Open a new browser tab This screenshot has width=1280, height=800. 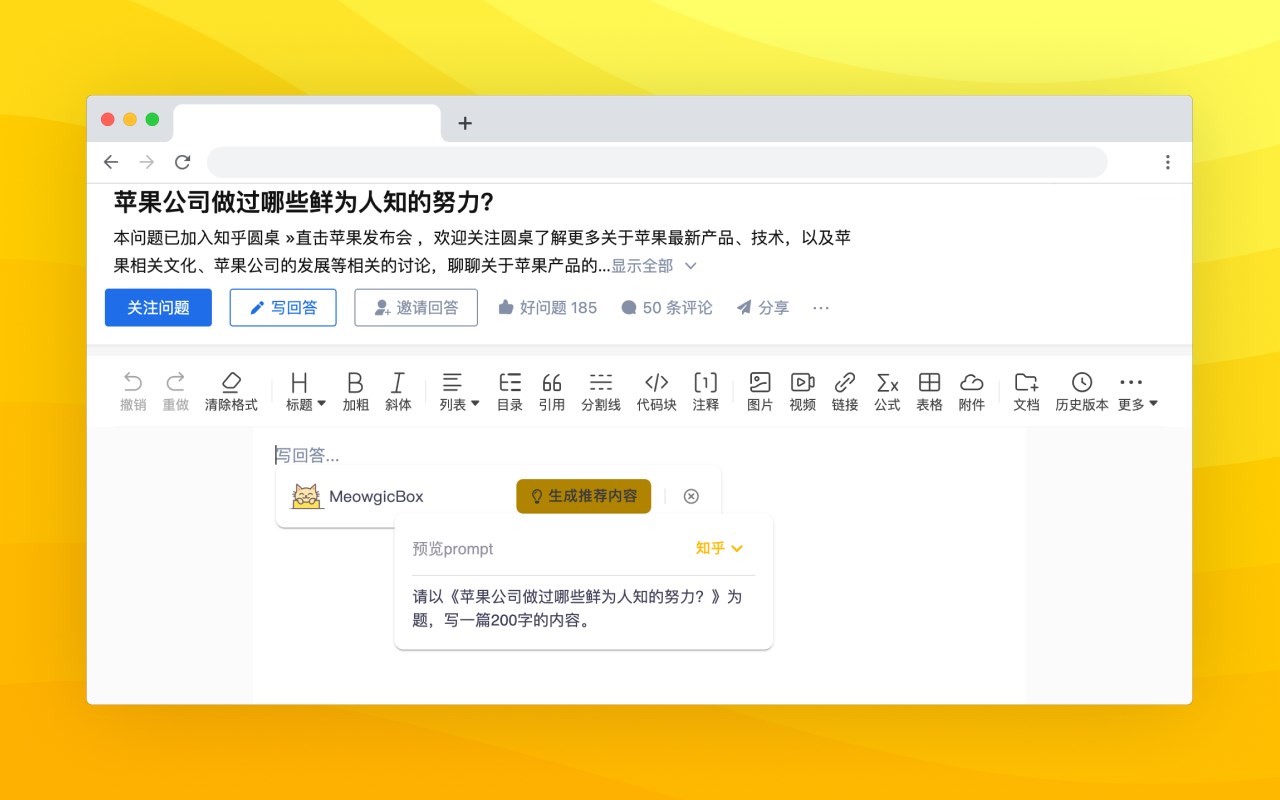(465, 123)
